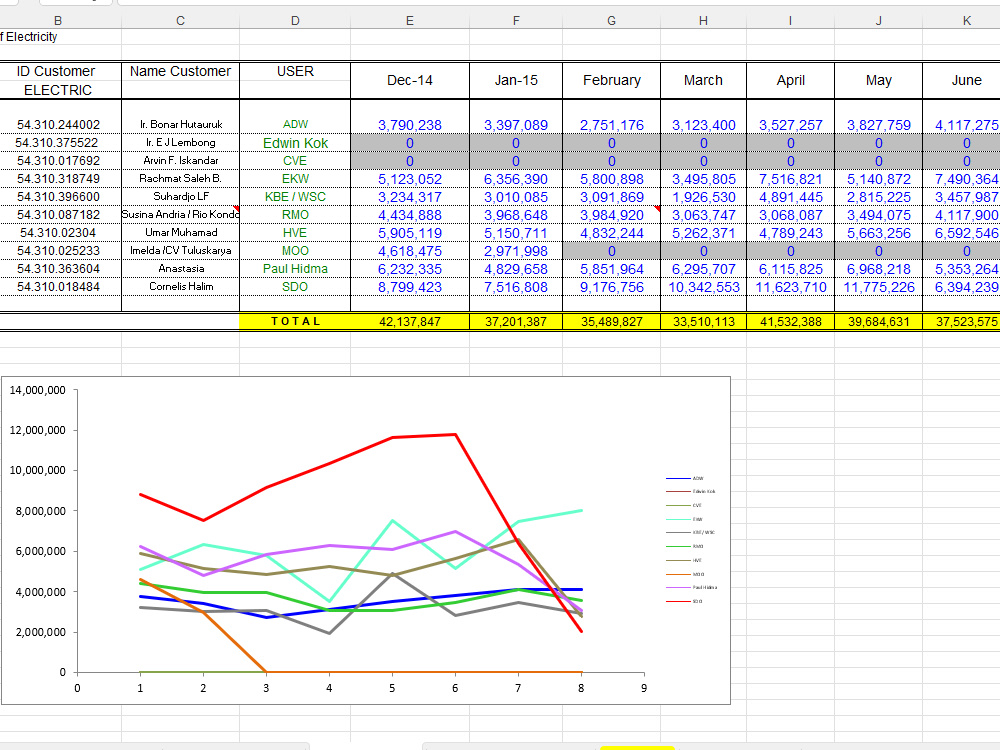Click the Paul Hidma user cell

tap(295, 269)
